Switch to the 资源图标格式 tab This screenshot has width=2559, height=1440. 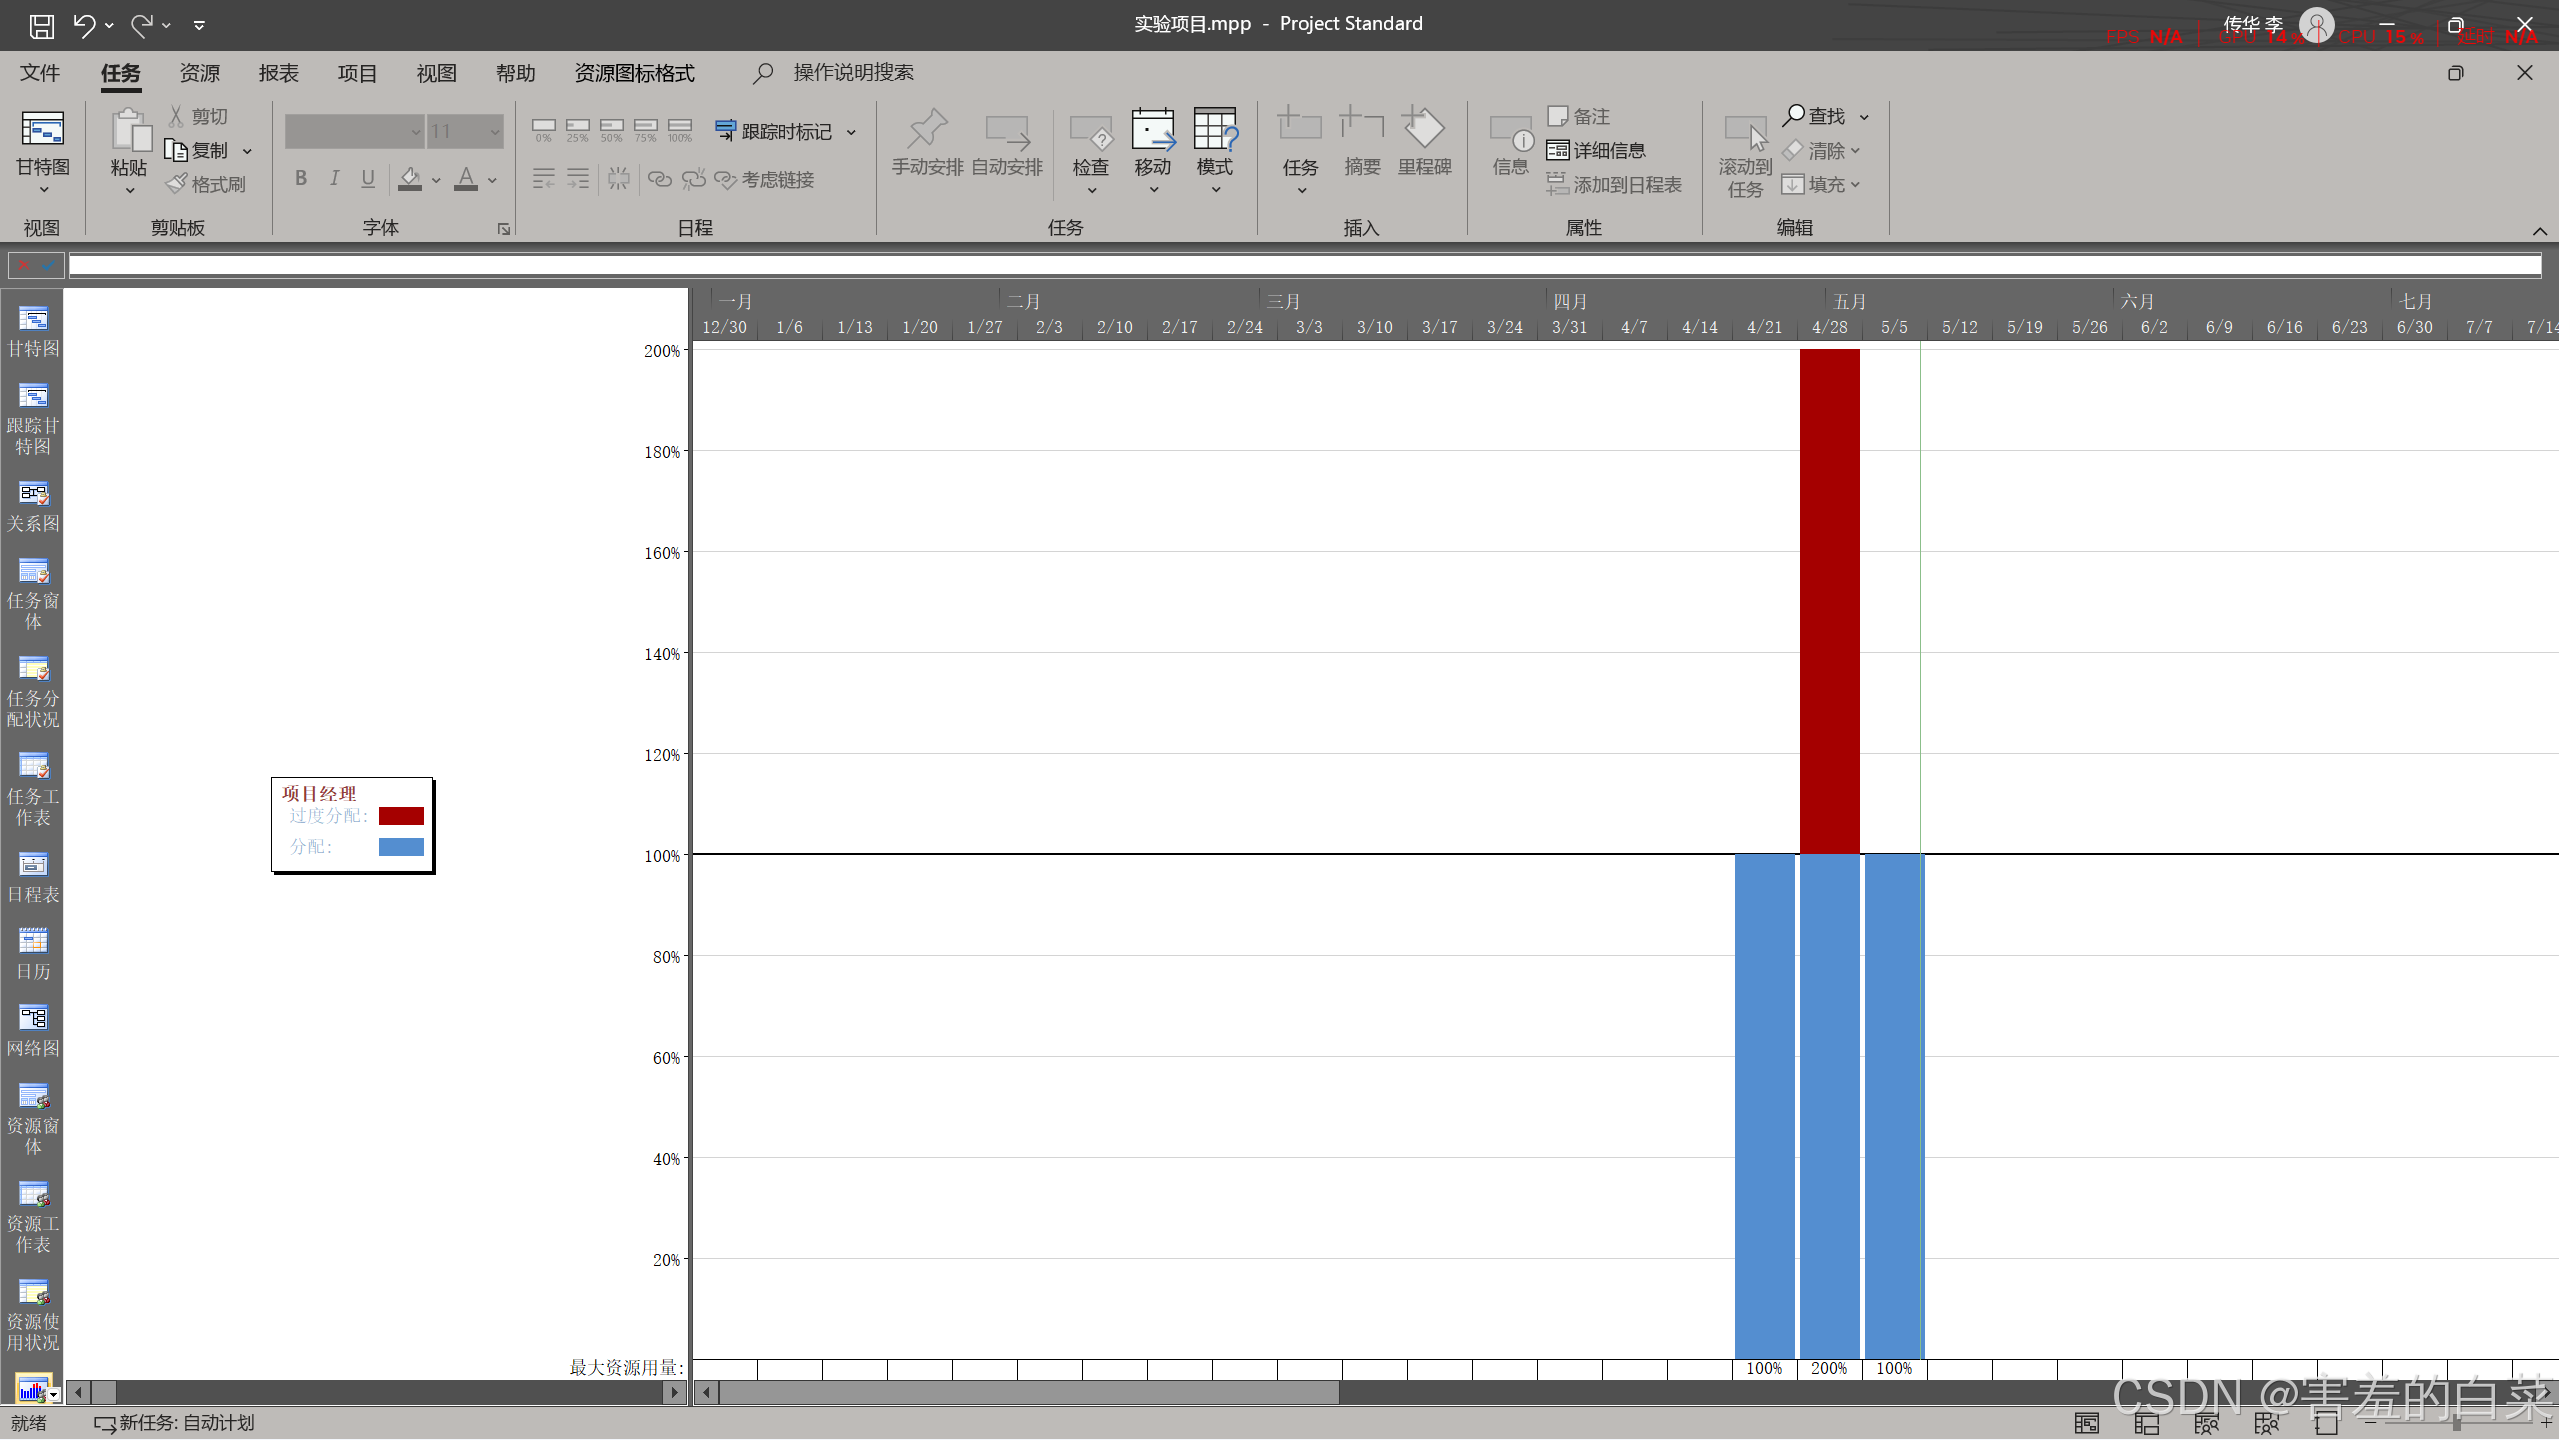(634, 73)
